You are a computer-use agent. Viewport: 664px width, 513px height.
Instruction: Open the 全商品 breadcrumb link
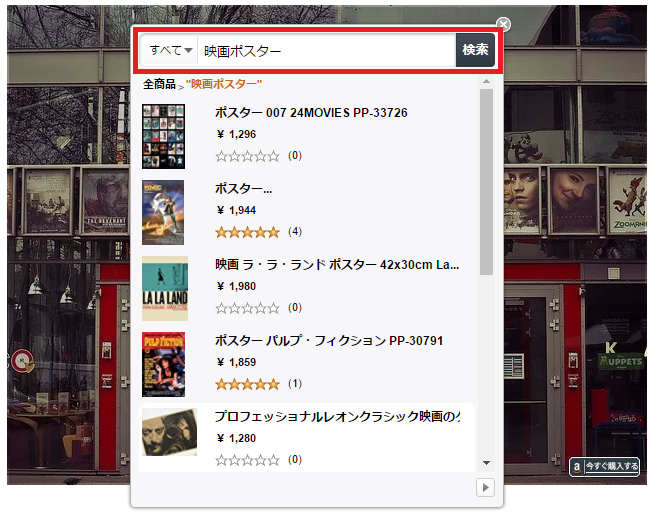tap(159, 84)
